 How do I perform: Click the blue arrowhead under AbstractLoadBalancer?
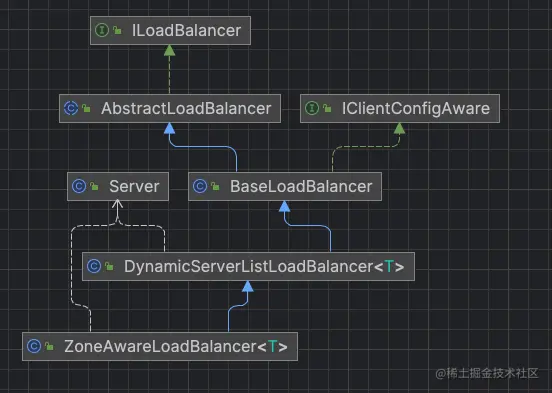pyautogui.click(x=169, y=128)
